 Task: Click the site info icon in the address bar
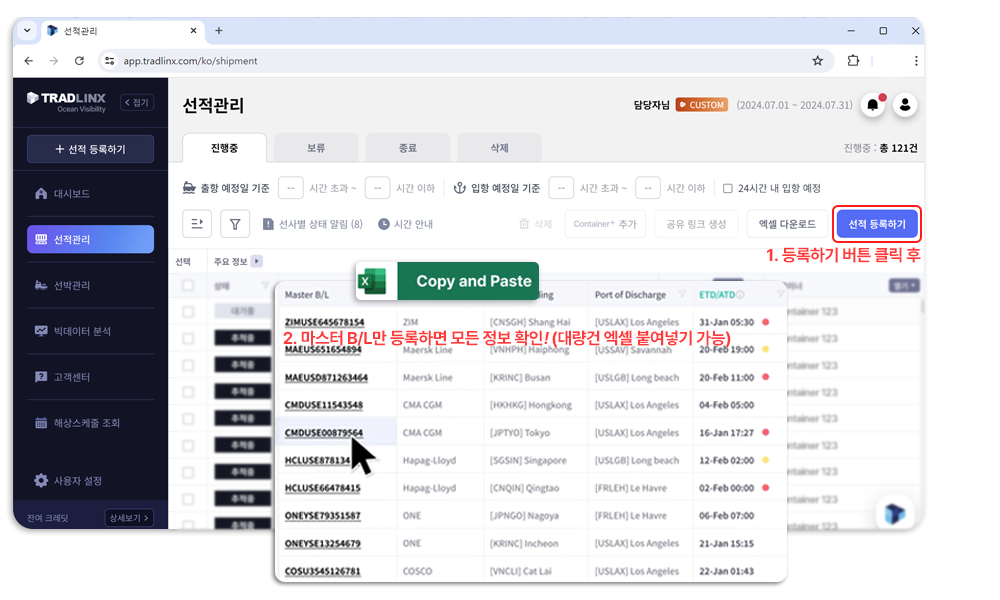[x=110, y=61]
